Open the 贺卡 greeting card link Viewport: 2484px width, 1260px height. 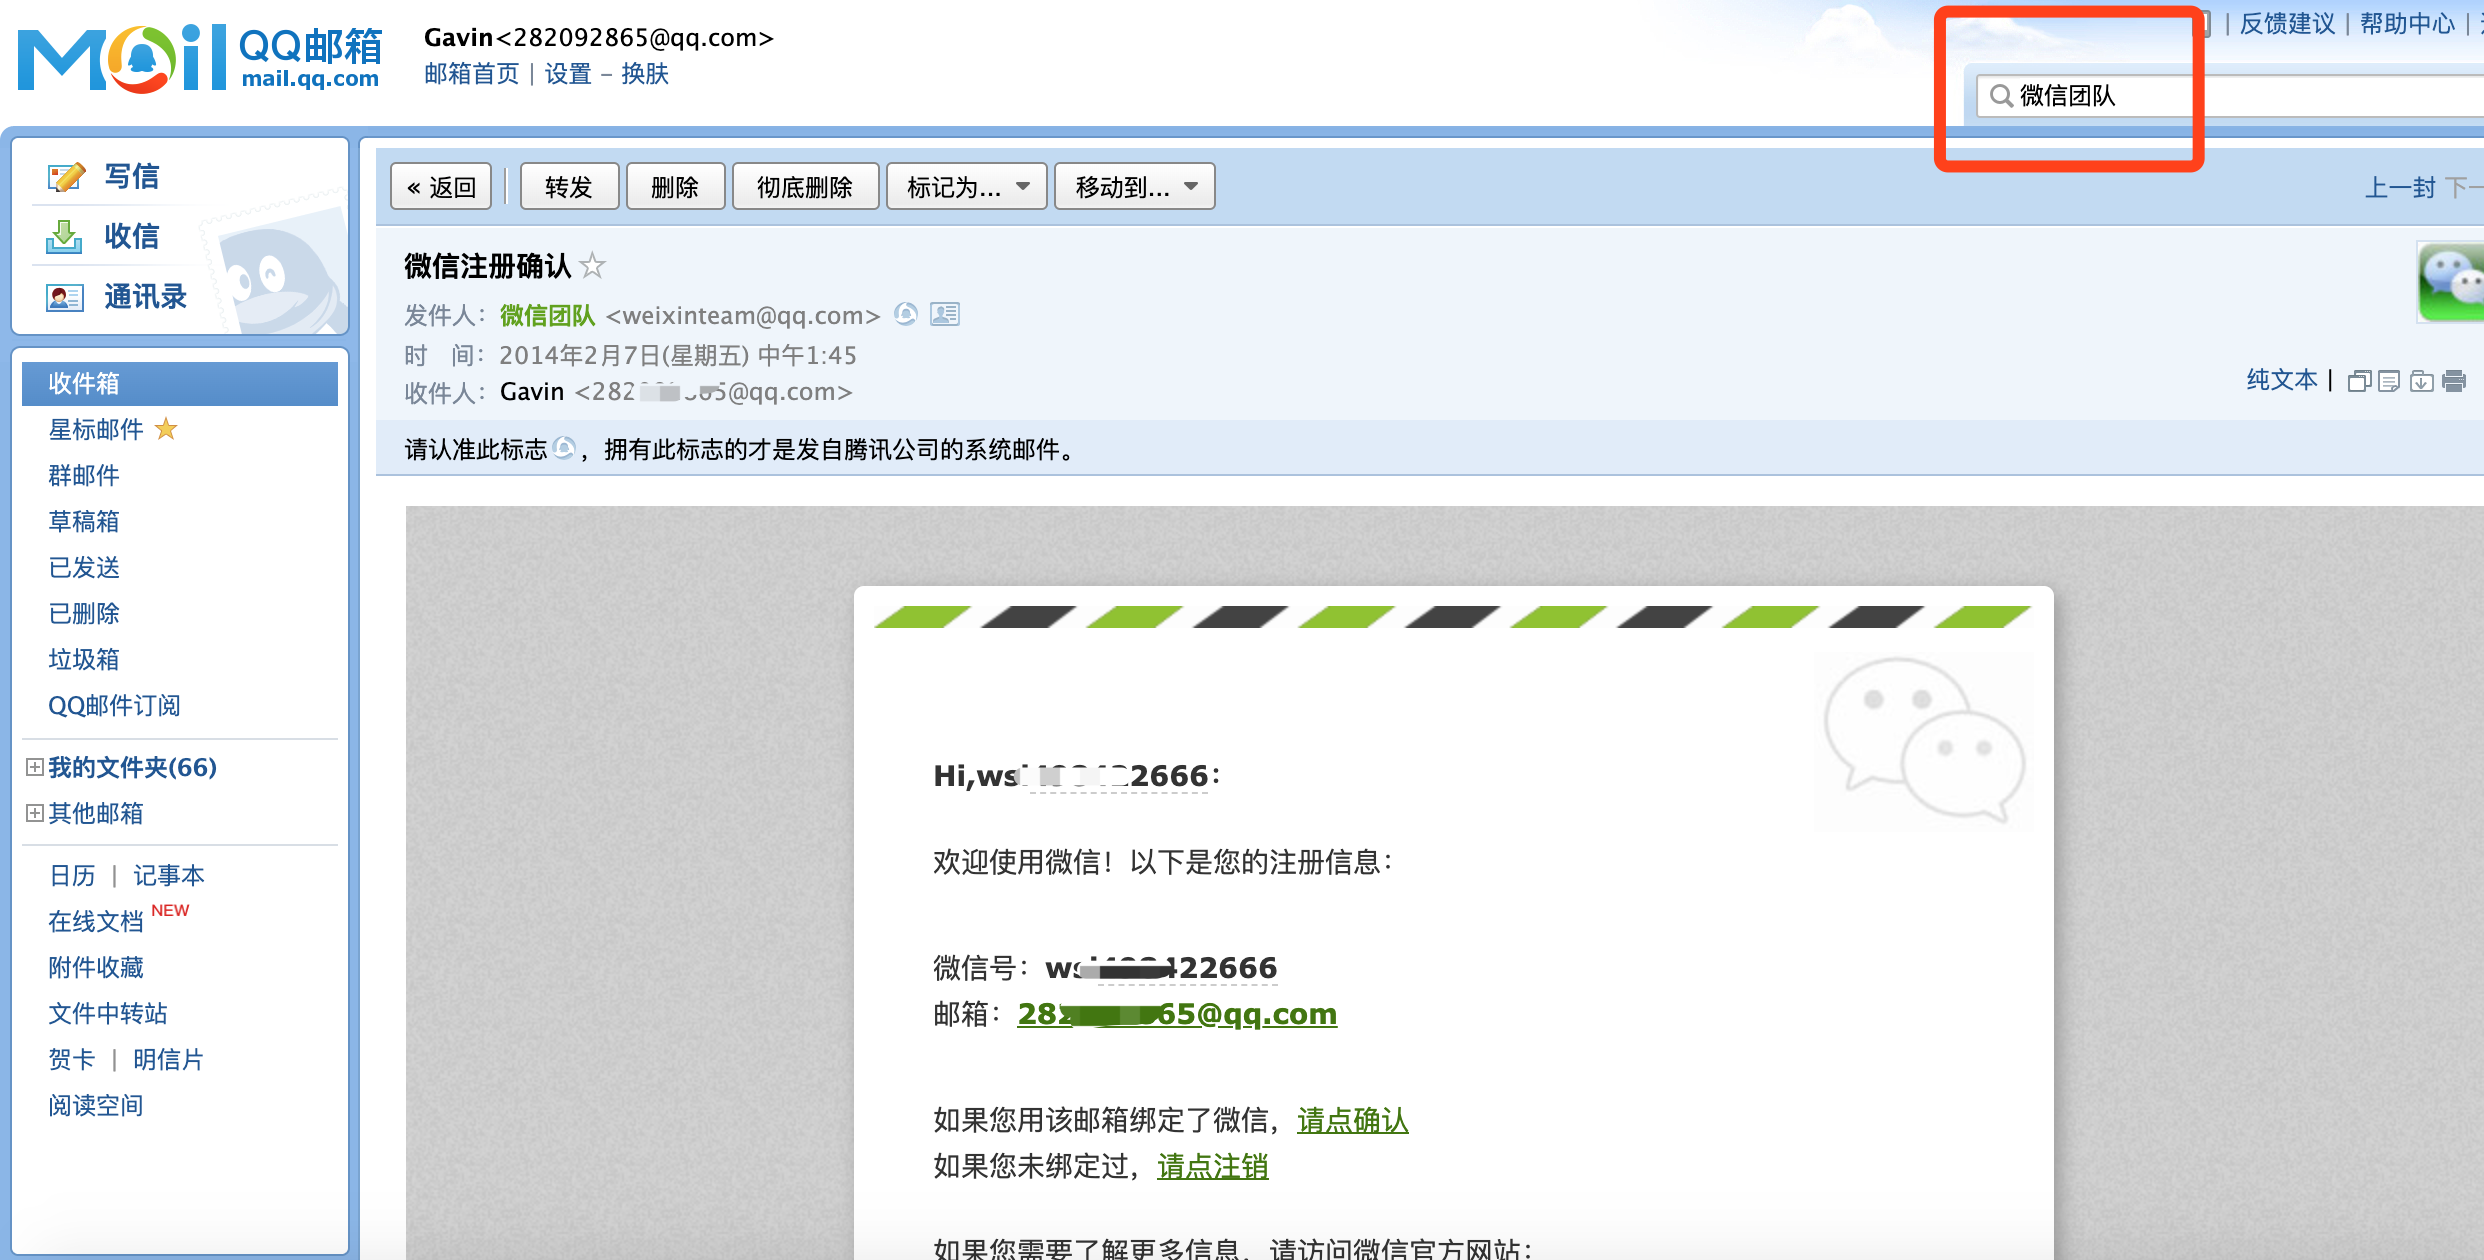[72, 1060]
